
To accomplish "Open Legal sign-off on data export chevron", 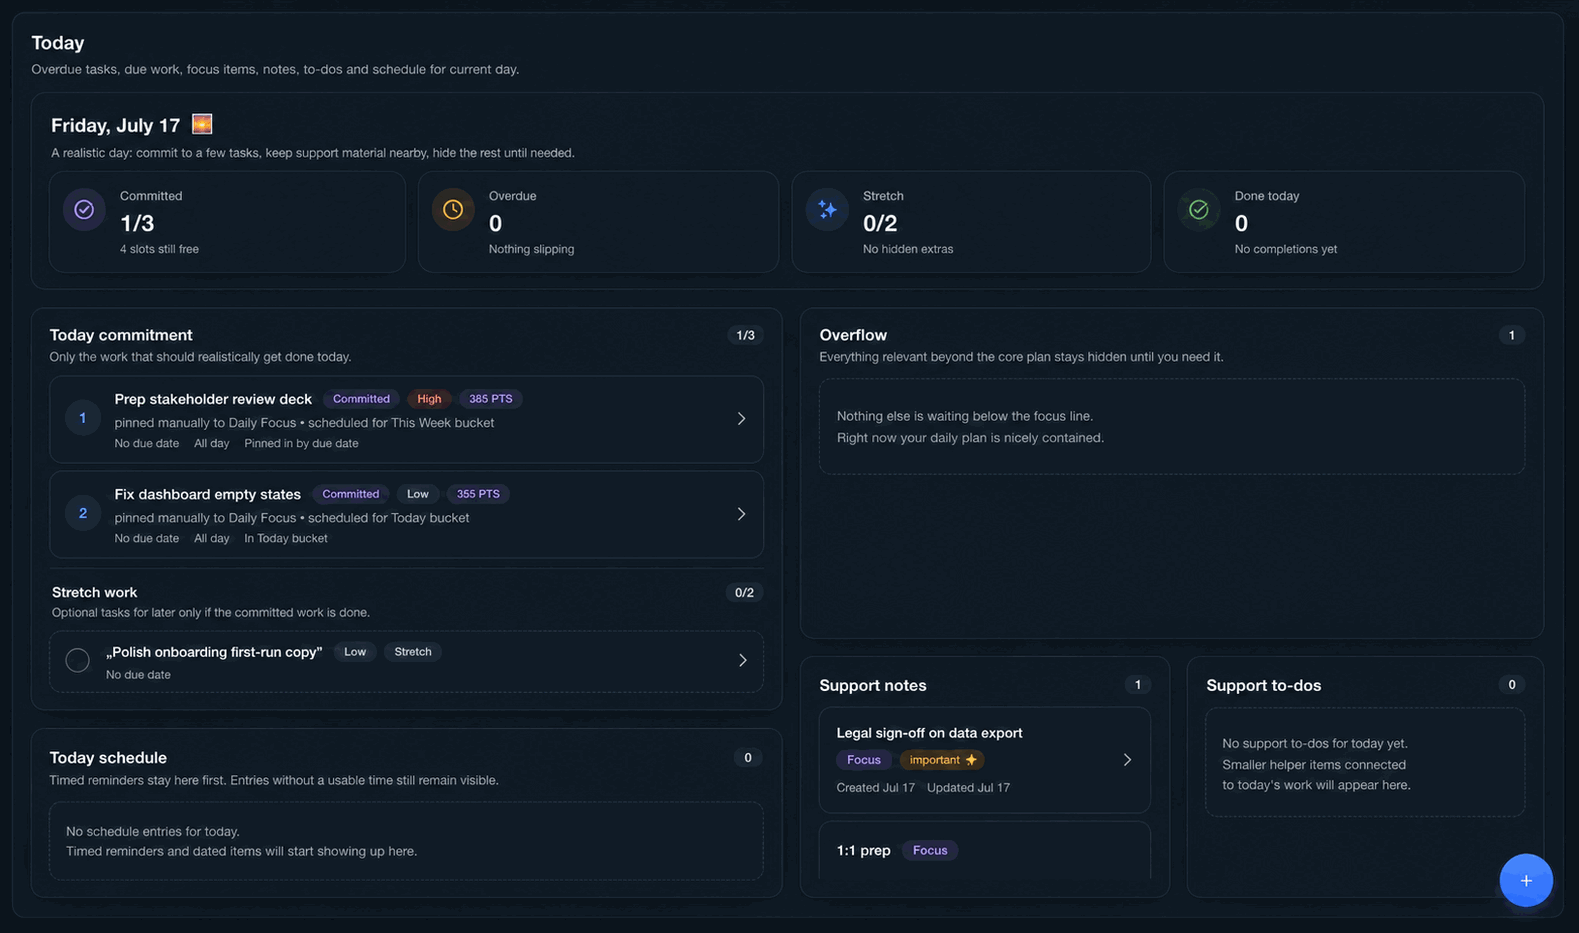I will [x=1127, y=760].
